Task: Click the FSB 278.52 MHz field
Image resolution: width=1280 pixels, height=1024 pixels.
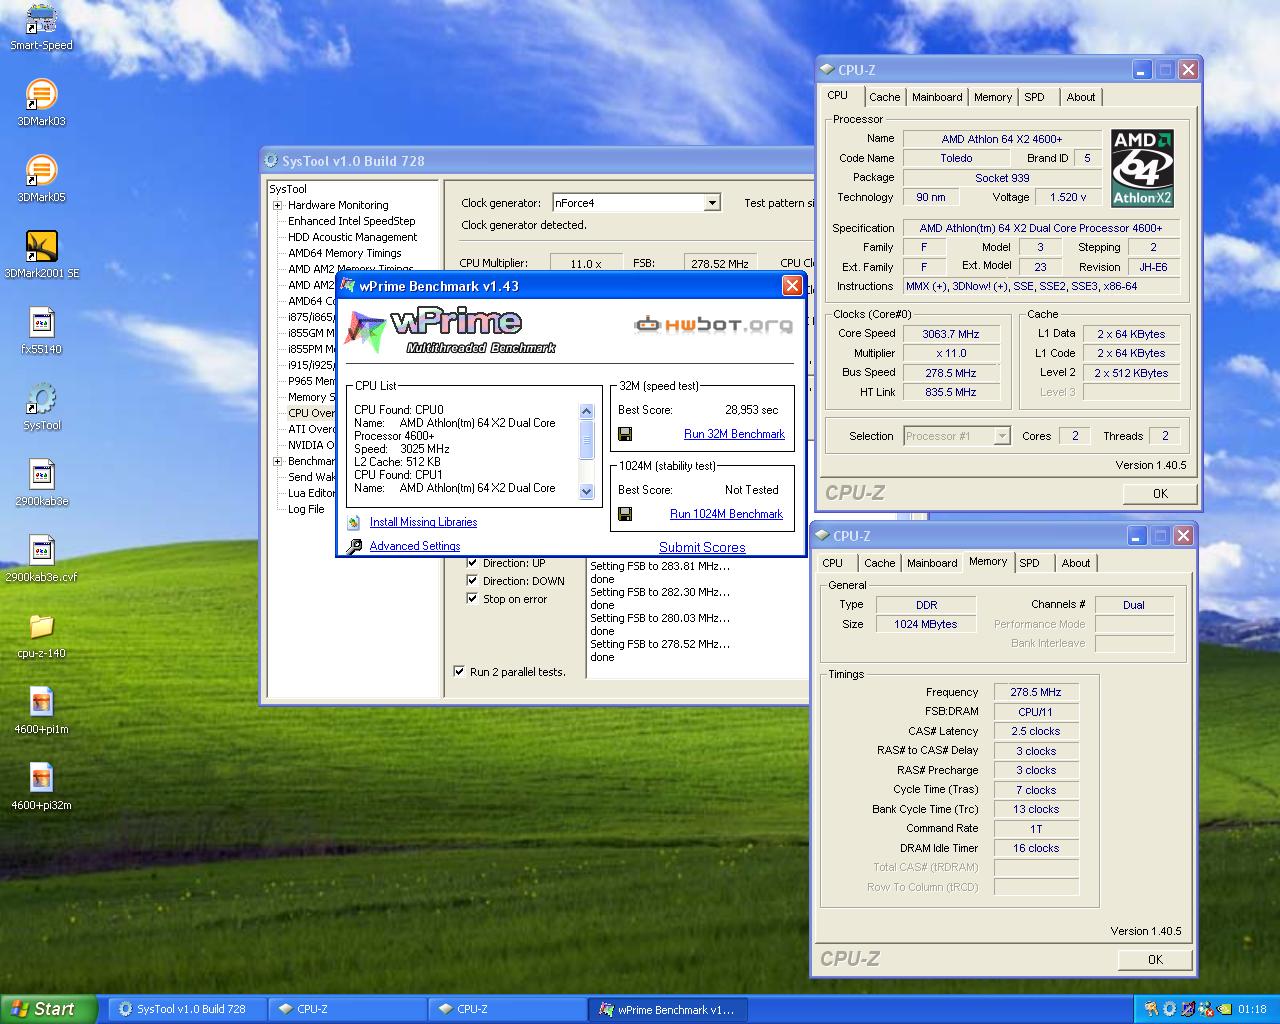Action: pos(720,264)
